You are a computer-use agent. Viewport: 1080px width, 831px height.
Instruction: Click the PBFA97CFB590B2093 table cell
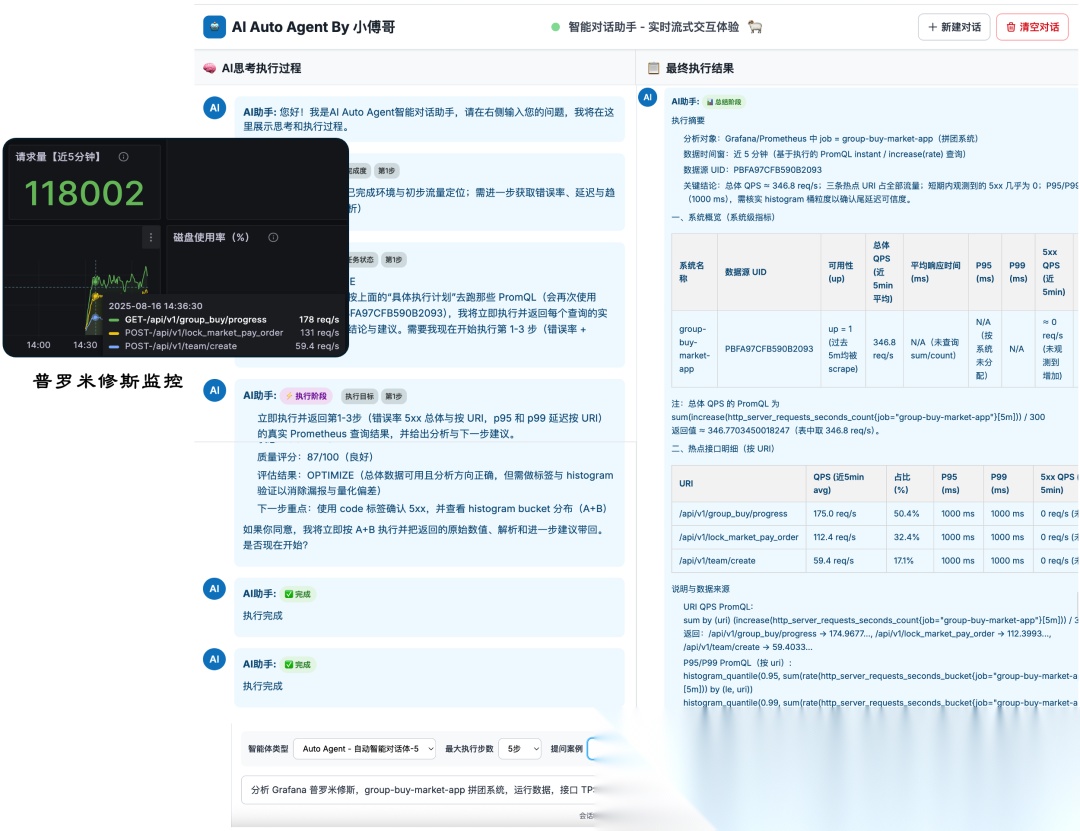(x=769, y=349)
